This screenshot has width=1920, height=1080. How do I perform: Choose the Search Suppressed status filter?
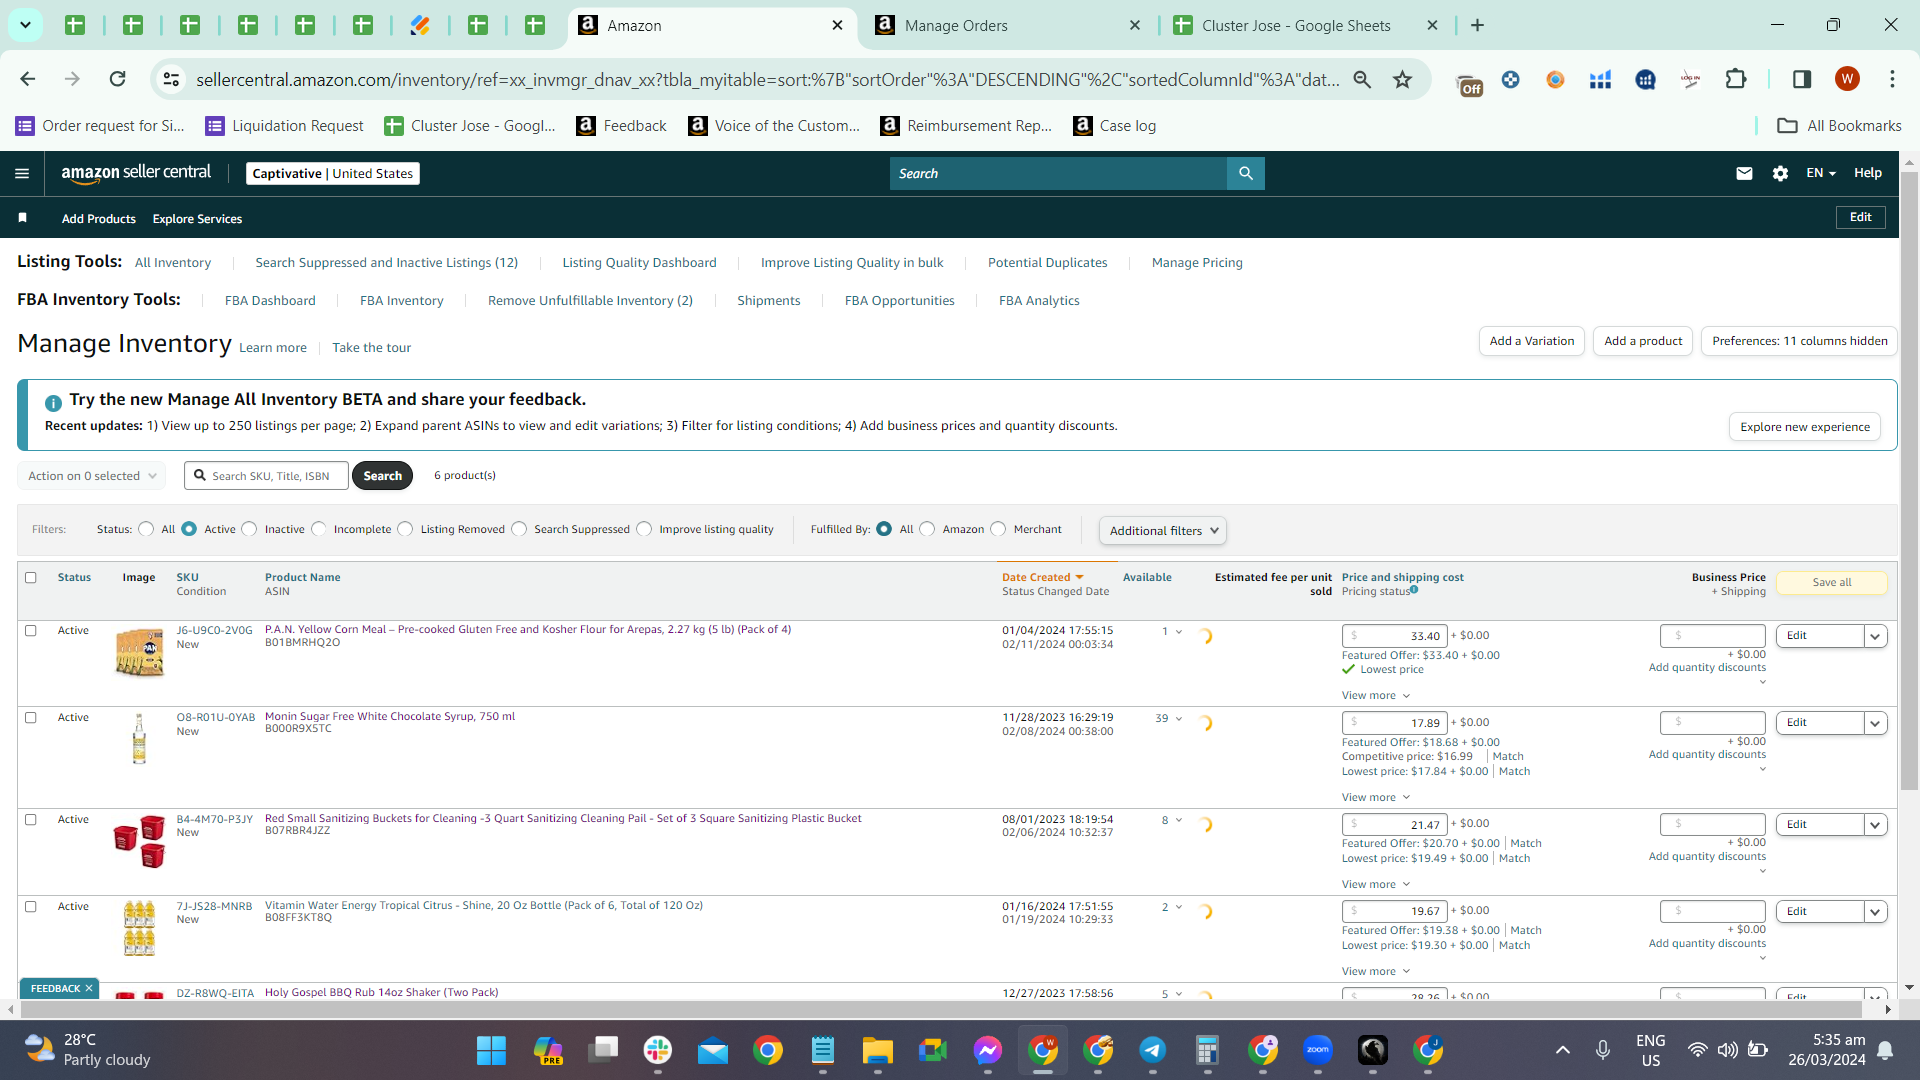[x=519, y=529]
